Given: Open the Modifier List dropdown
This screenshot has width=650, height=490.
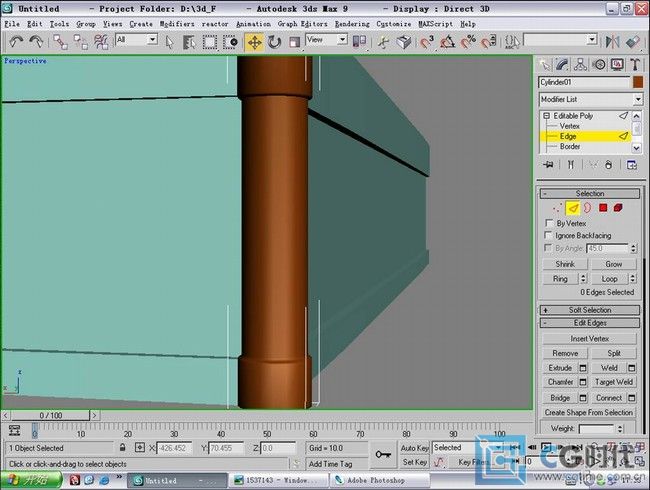Looking at the screenshot, I should (x=638, y=99).
